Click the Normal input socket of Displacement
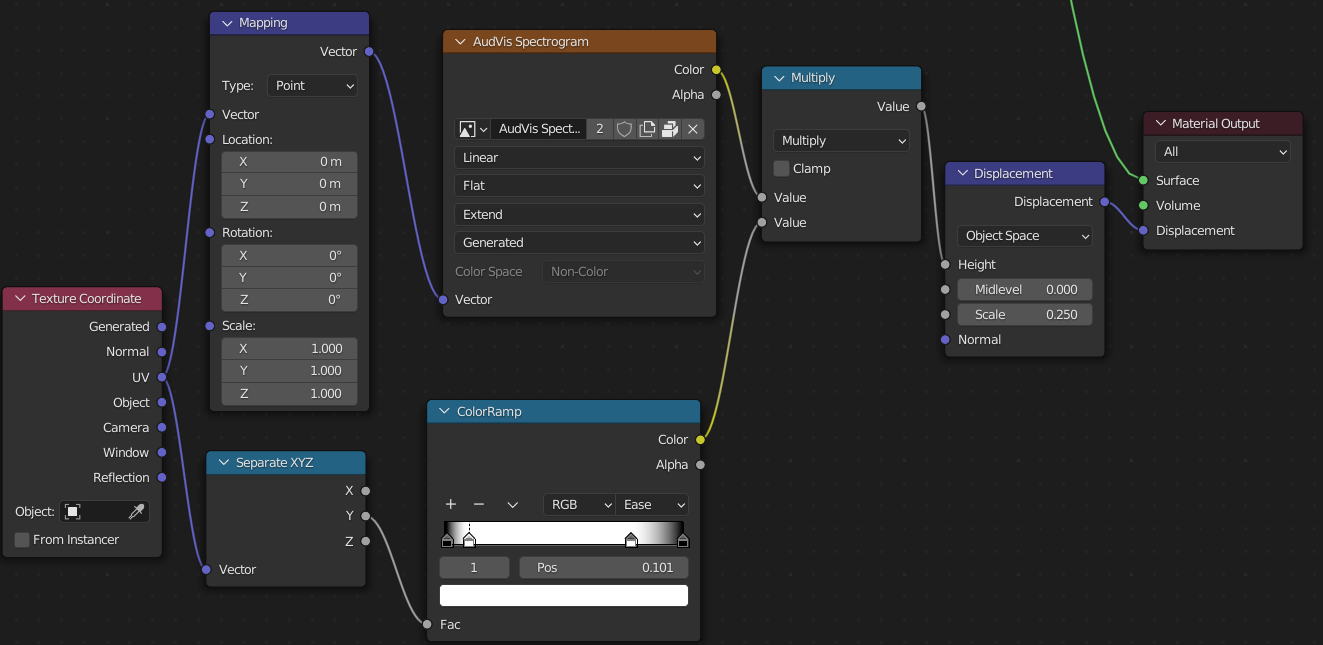Screen dimensions: 1323x645 (946, 340)
